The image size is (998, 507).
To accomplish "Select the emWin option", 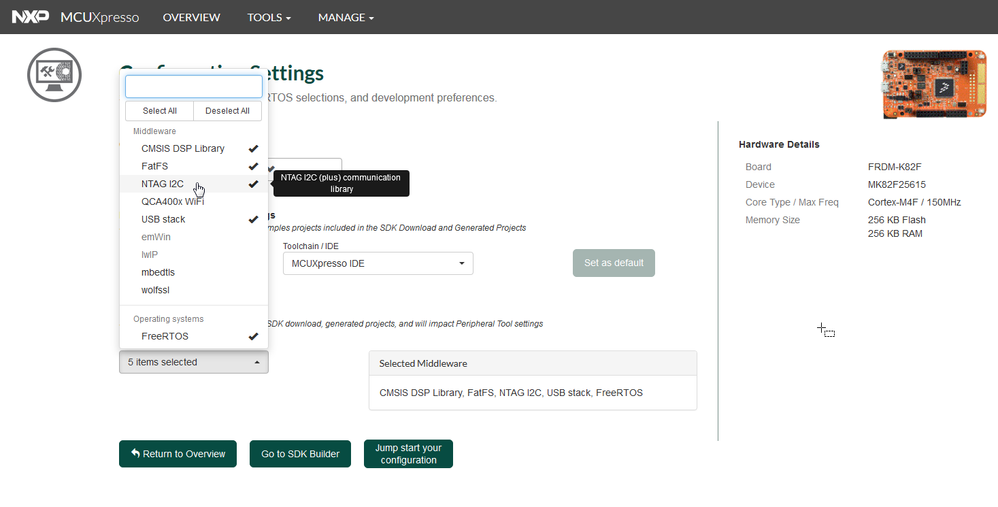I will pyautogui.click(x=193, y=237).
